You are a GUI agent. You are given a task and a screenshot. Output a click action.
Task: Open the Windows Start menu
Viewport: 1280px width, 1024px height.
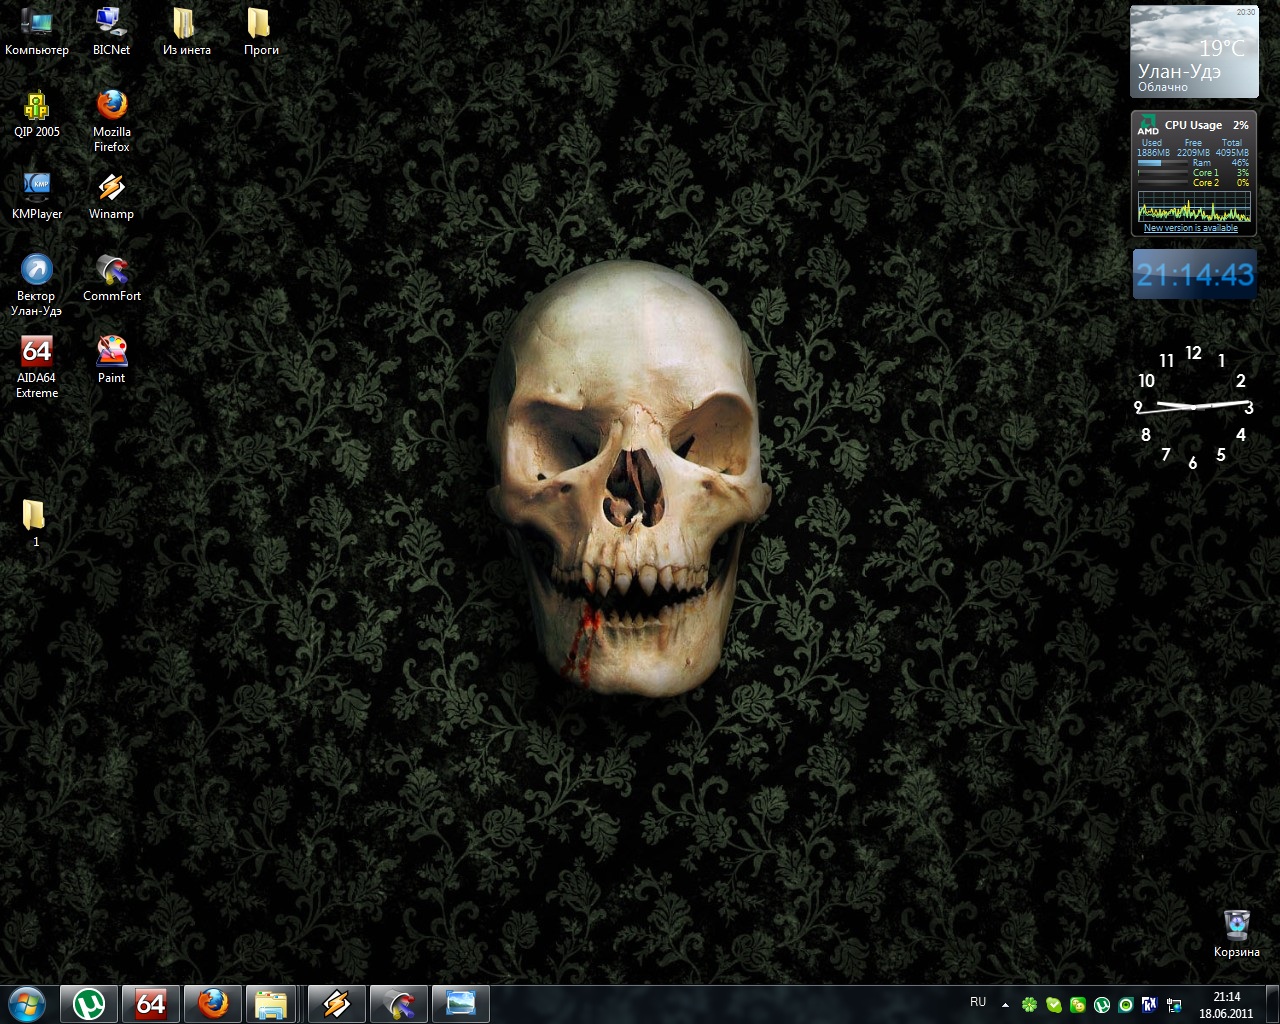click(27, 1003)
